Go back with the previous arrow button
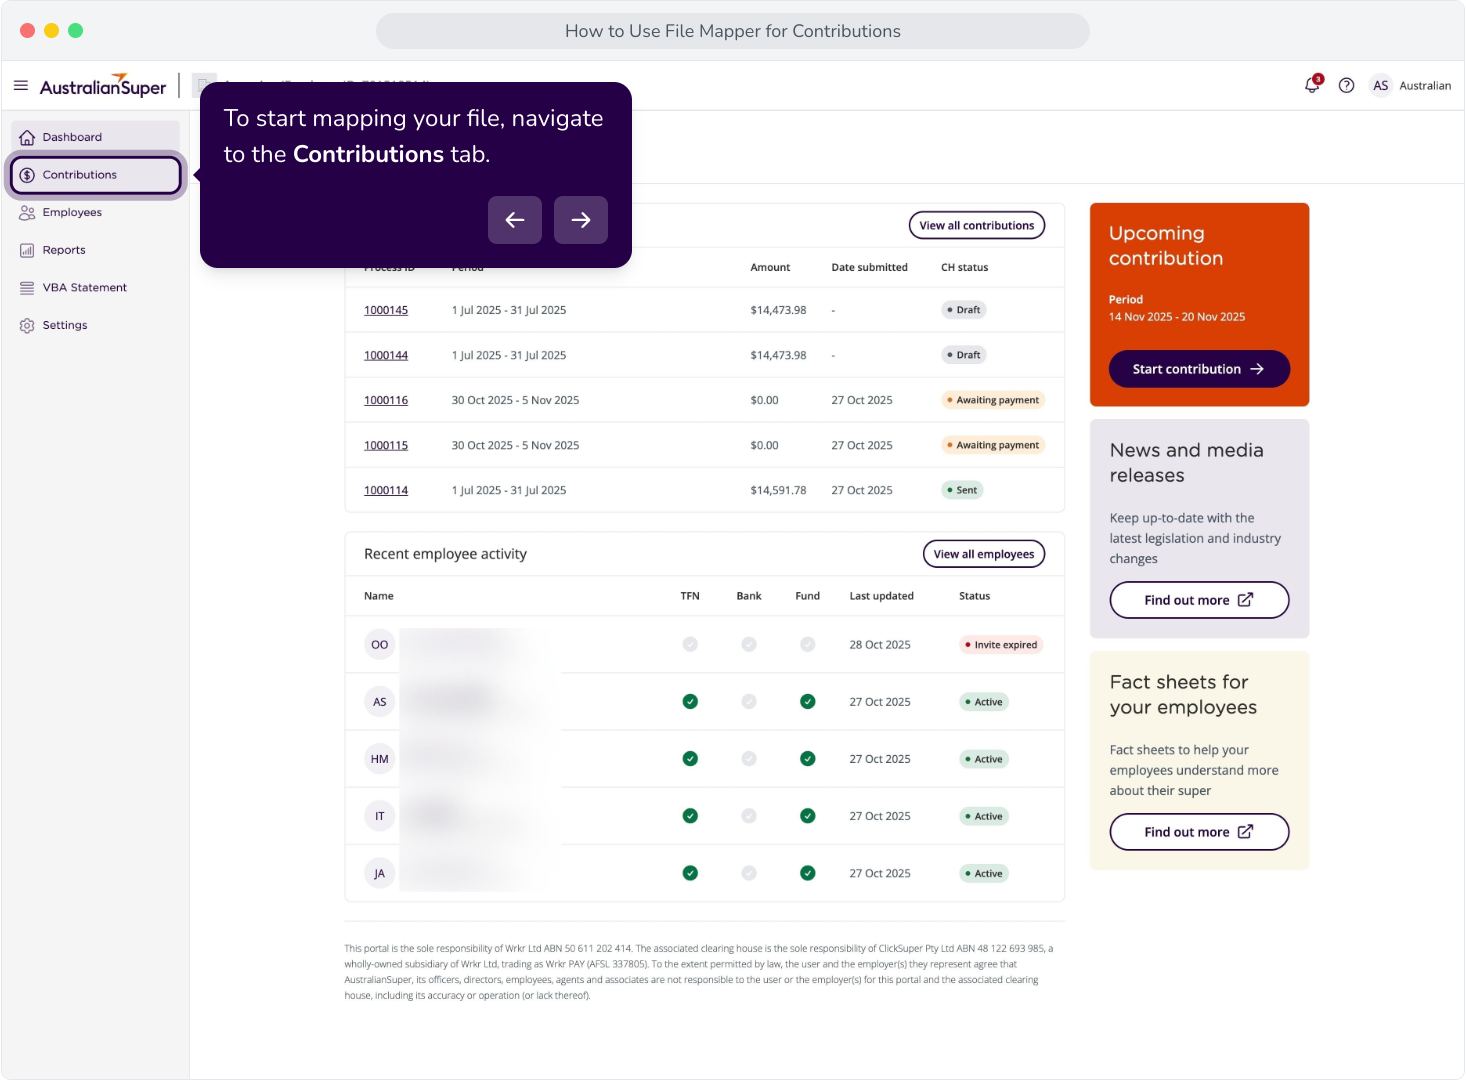 pyautogui.click(x=515, y=220)
